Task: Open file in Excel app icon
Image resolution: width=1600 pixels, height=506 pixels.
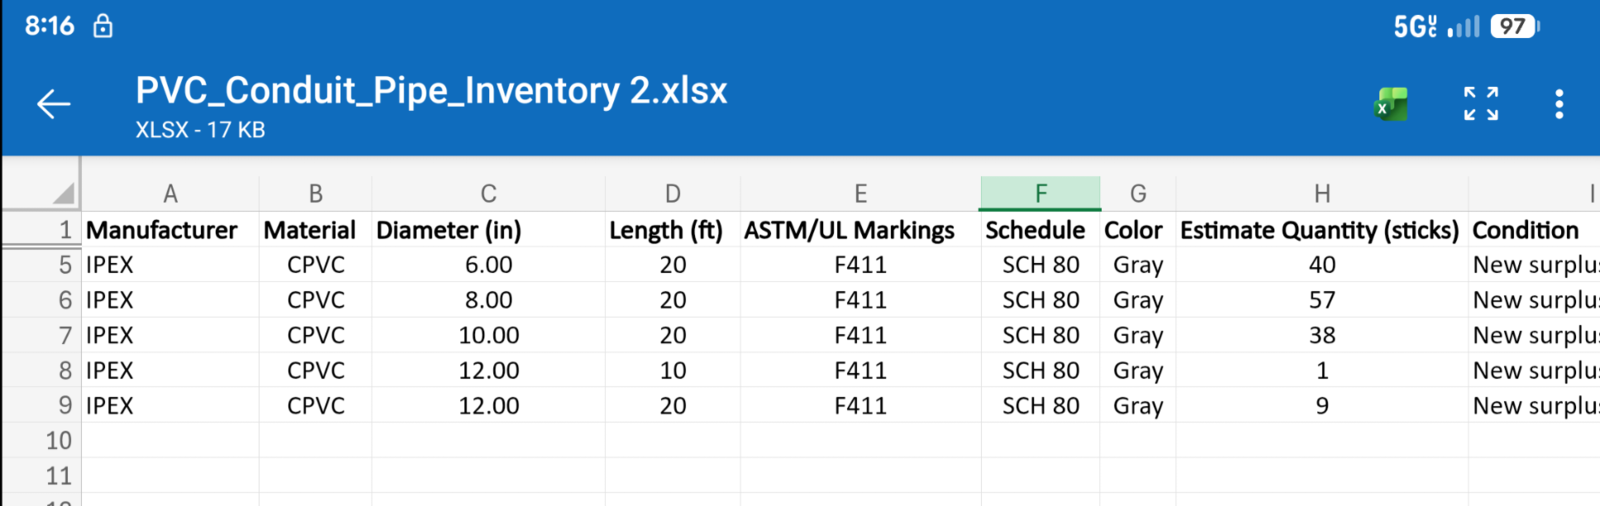Action: tap(1390, 104)
